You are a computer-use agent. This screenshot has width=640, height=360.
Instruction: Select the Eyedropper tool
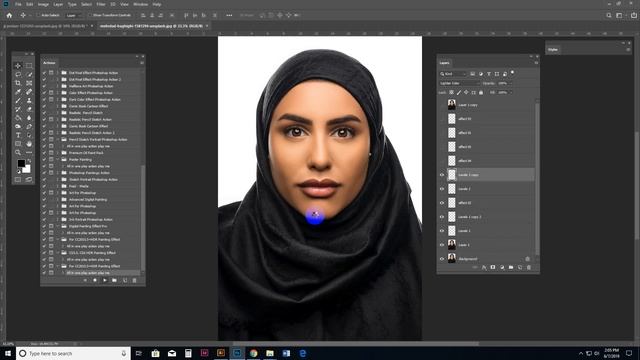[18, 92]
